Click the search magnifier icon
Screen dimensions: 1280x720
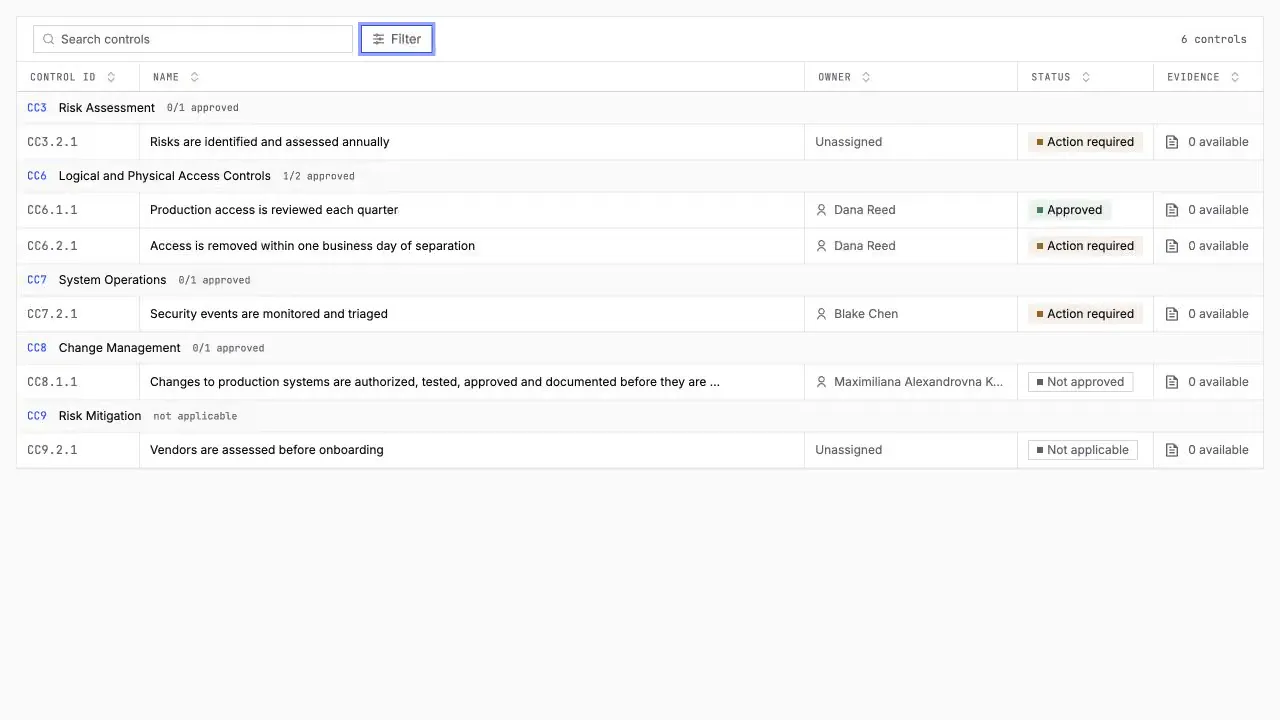point(48,39)
